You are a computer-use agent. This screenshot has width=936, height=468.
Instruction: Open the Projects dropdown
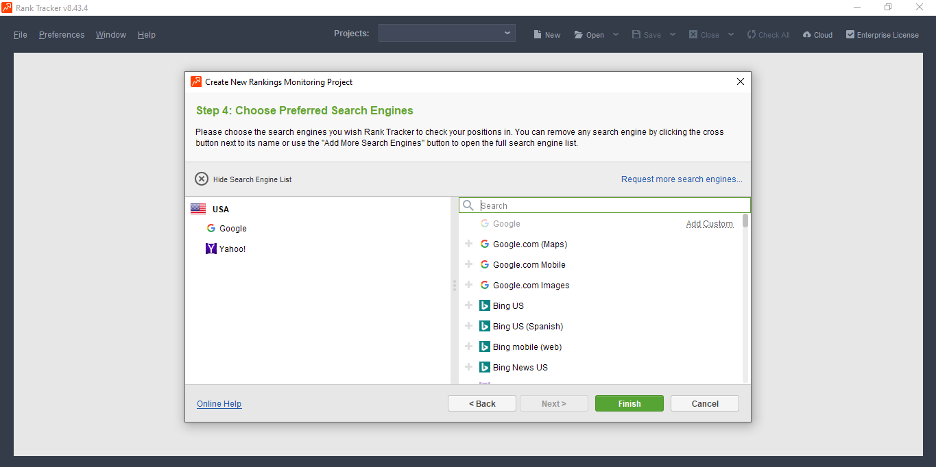[446, 34]
